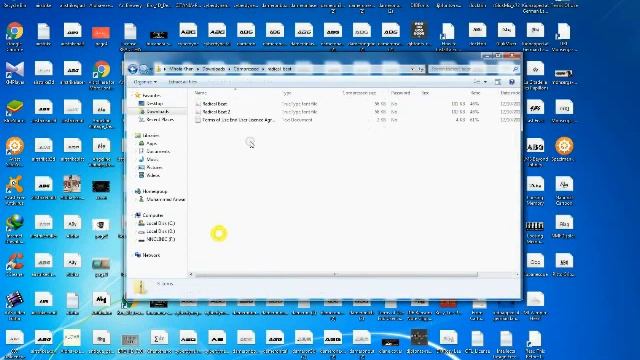The width and height of the screenshot is (640, 360).
Task: Toggle the preview pane icon in Explorer toolbar
Action: pyautogui.click(x=498, y=82)
